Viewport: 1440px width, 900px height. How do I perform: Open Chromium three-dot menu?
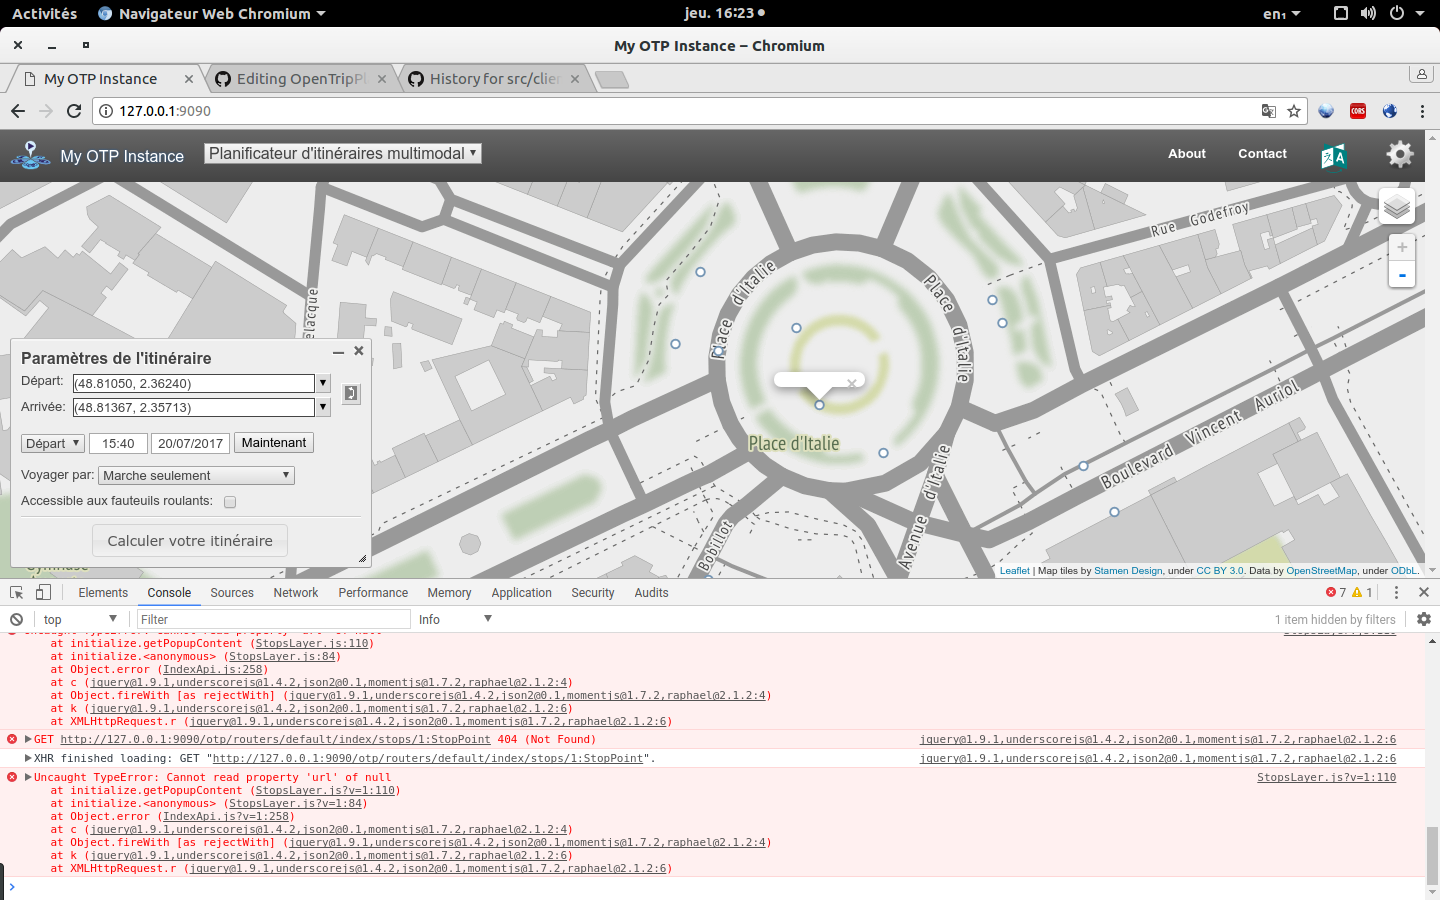click(x=1422, y=111)
